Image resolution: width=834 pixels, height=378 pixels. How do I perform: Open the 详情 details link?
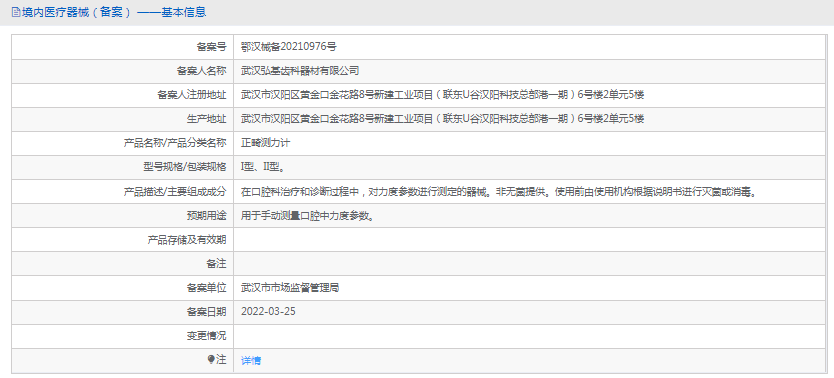tap(251, 360)
